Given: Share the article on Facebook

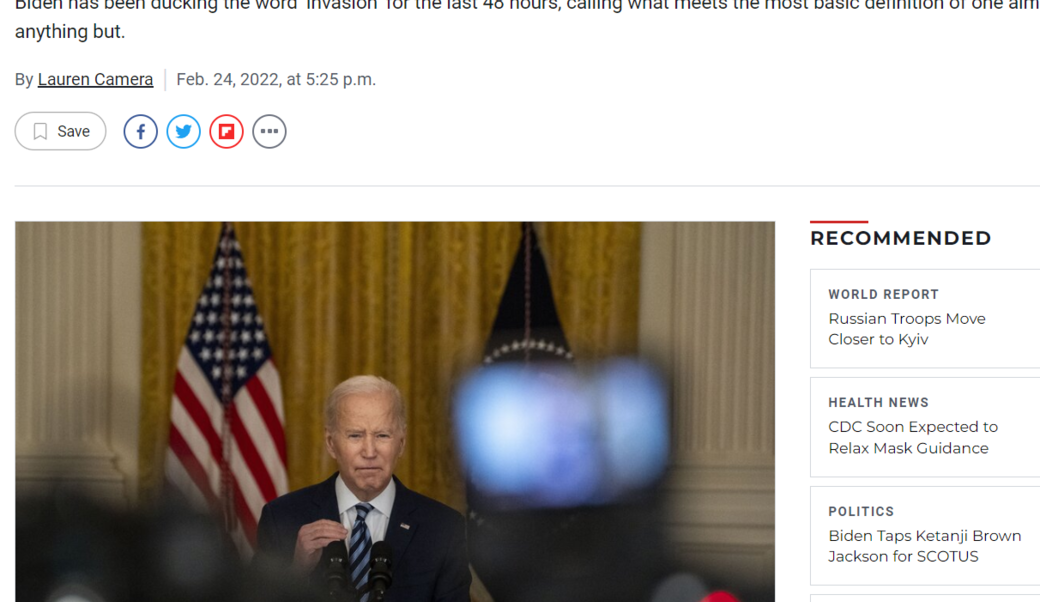Looking at the screenshot, I should (x=141, y=131).
